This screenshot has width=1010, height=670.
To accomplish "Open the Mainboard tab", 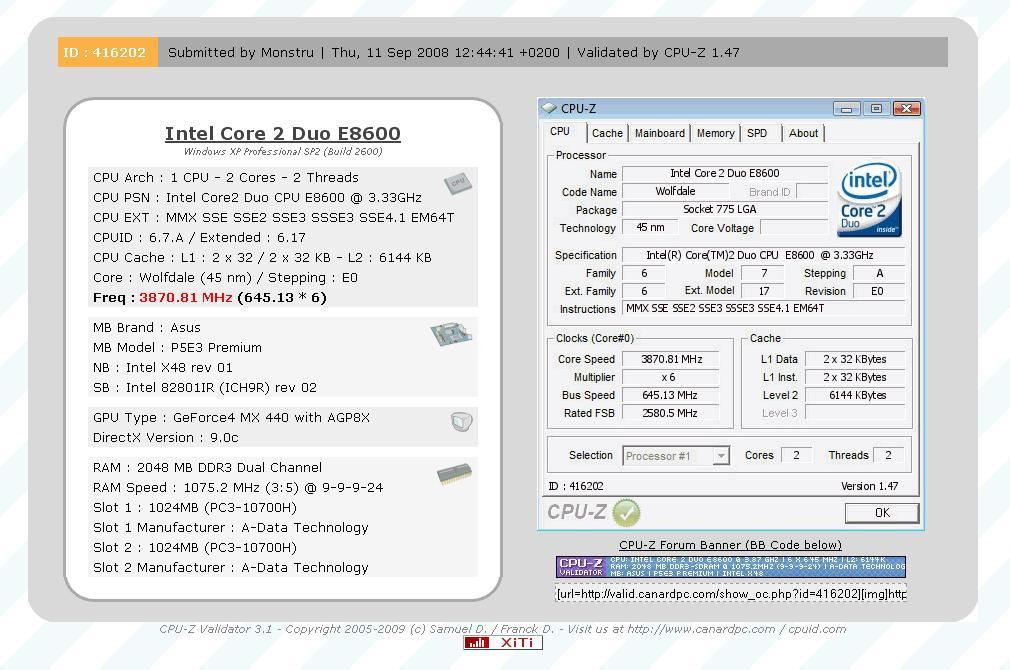I will tap(660, 133).
